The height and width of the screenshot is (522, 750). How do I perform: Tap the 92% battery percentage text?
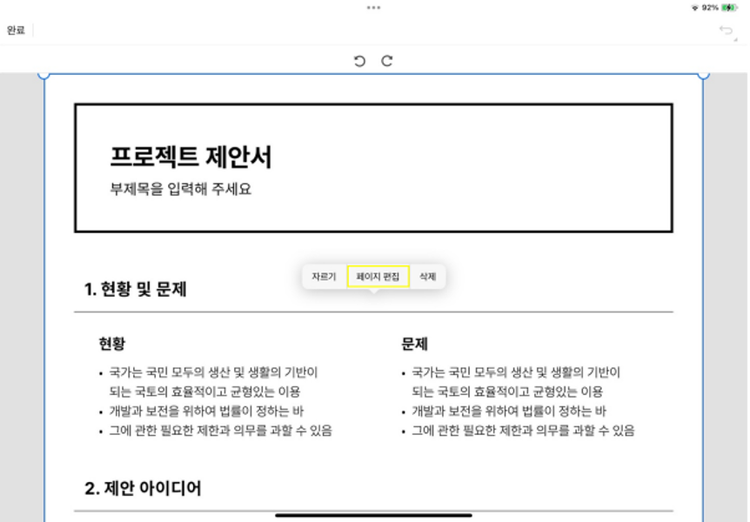click(710, 8)
